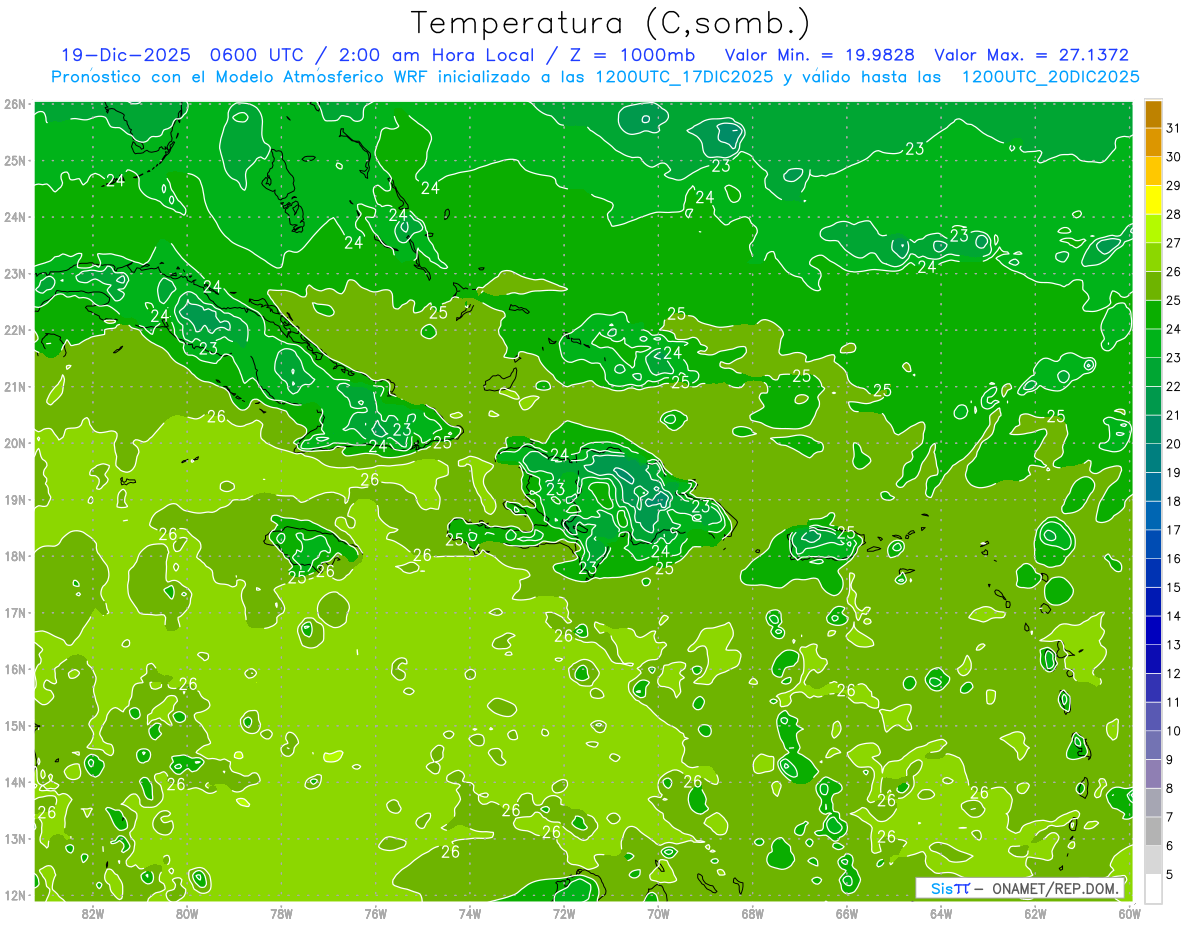Click the latitude axis label "15N"
The height and width of the screenshot is (927, 1200).
[14, 726]
